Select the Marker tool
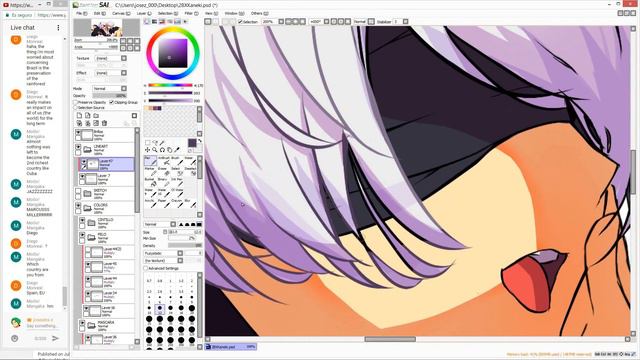Screen dimensions: 640x360 click(x=150, y=171)
